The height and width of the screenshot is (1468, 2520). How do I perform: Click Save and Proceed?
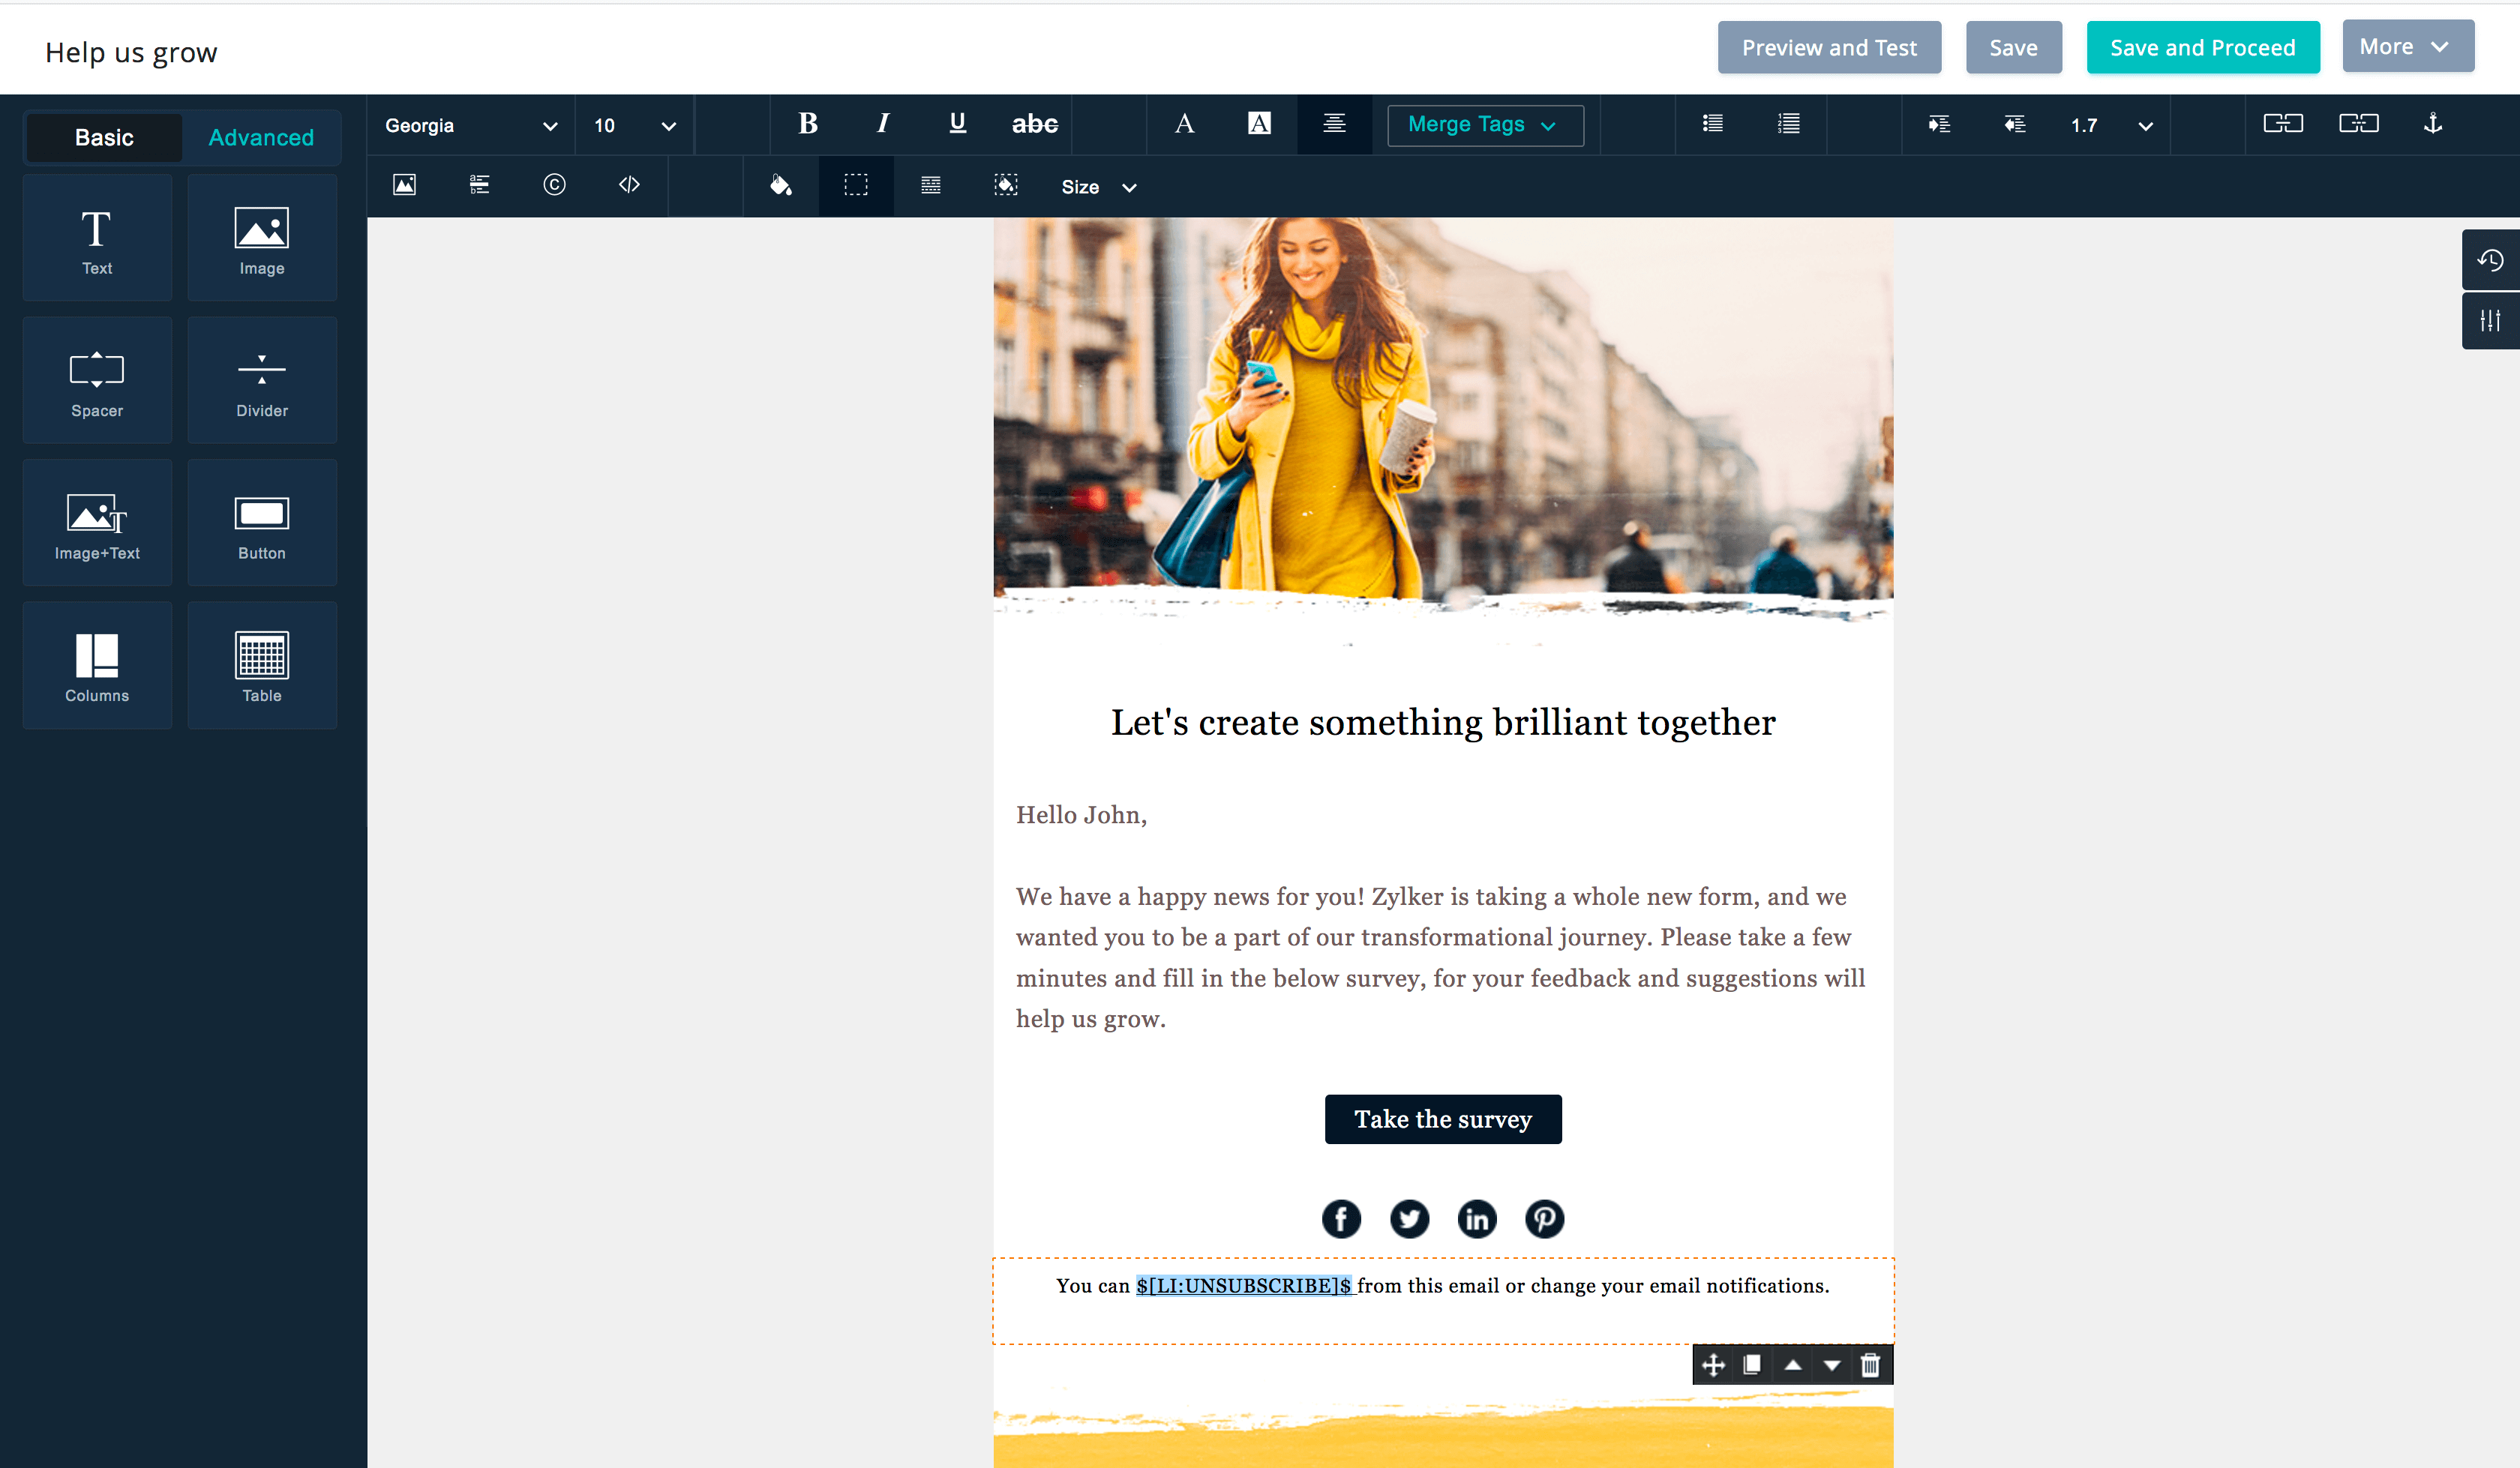pos(2202,47)
